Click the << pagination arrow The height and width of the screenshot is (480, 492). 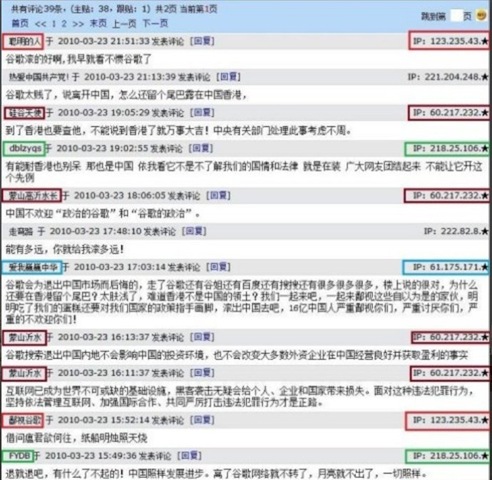[40, 24]
